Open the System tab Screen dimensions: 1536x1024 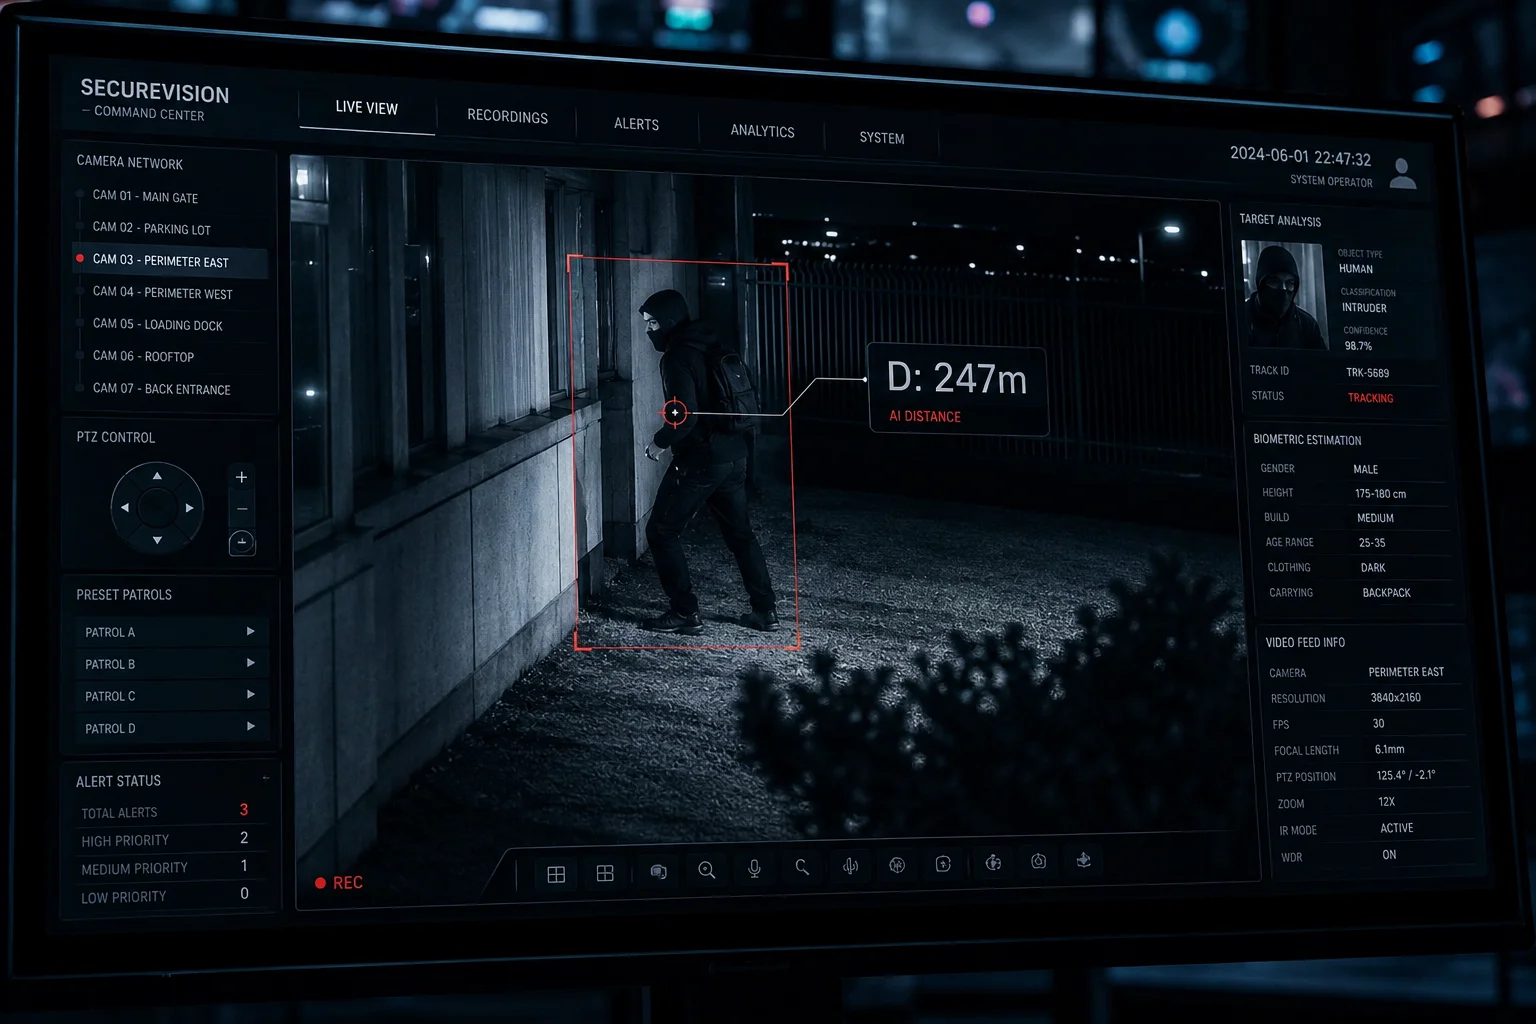click(882, 138)
